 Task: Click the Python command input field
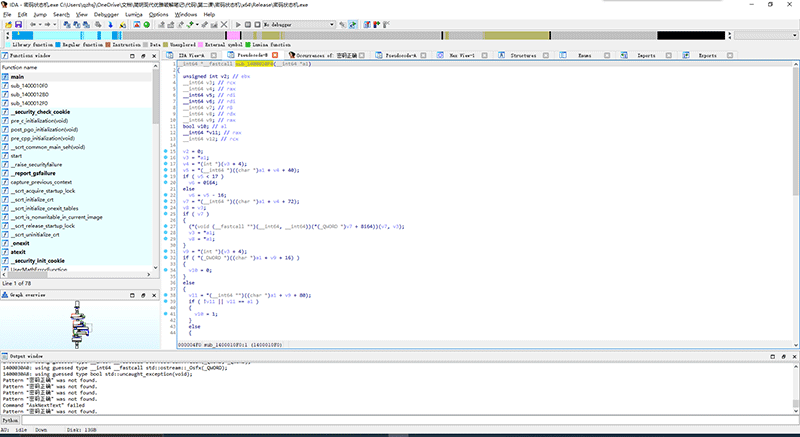[x=400, y=421]
